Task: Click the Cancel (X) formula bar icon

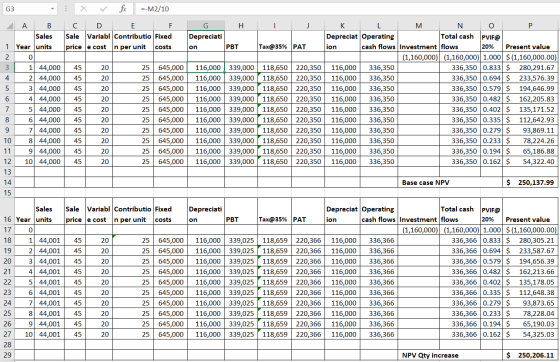Action: [x=84, y=9]
